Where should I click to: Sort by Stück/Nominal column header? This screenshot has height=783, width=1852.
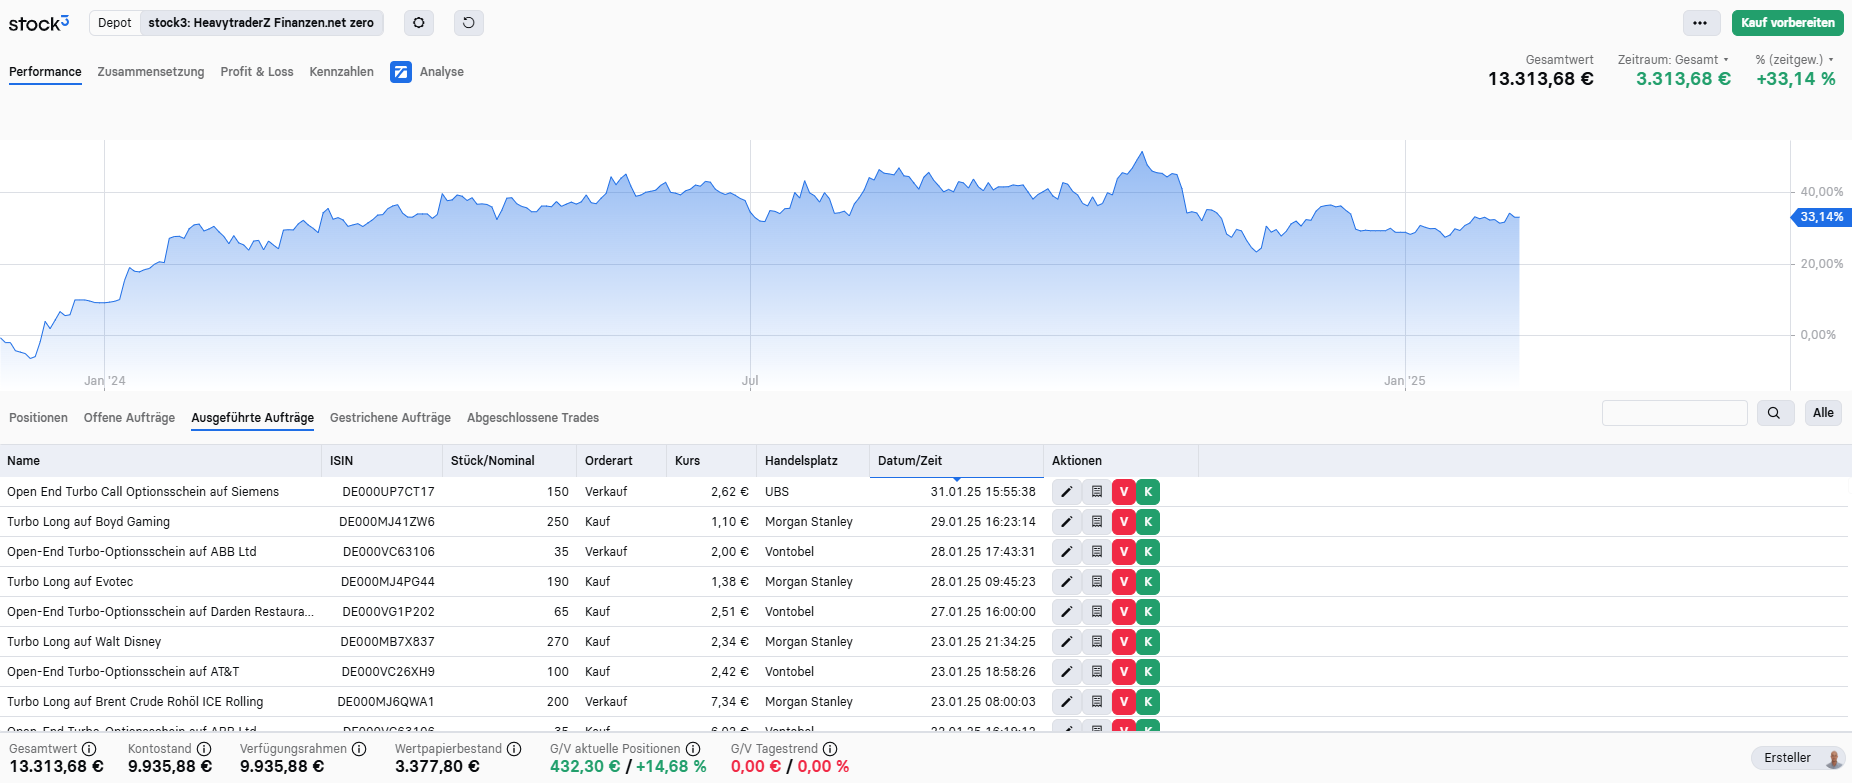[510, 461]
